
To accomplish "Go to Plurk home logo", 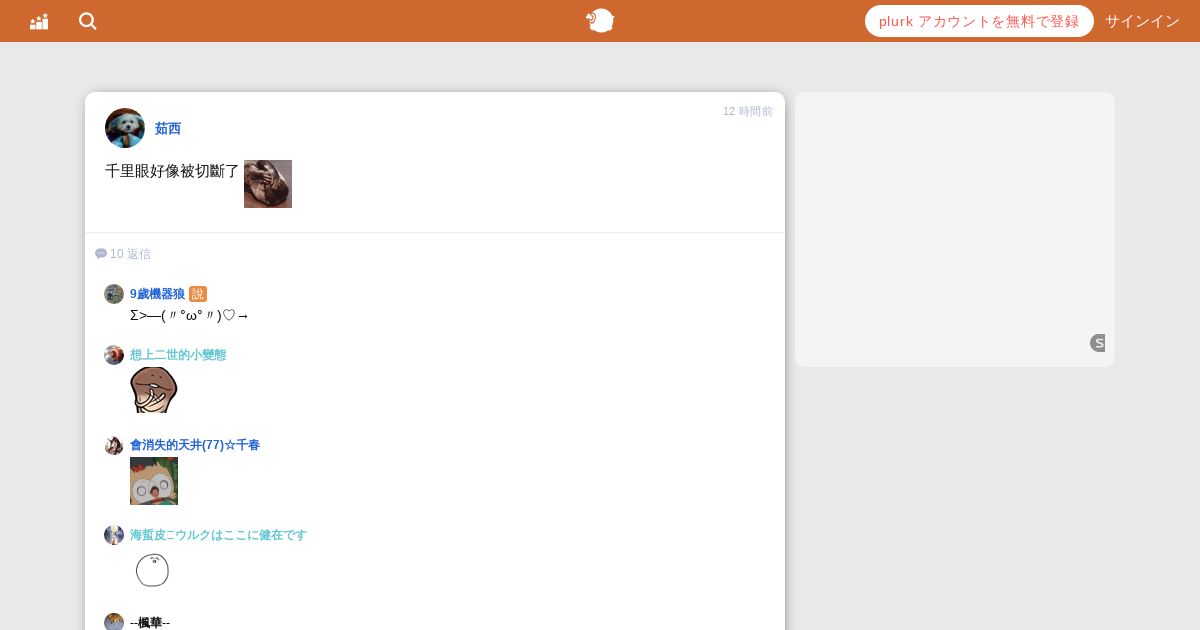I will tap(600, 20).
